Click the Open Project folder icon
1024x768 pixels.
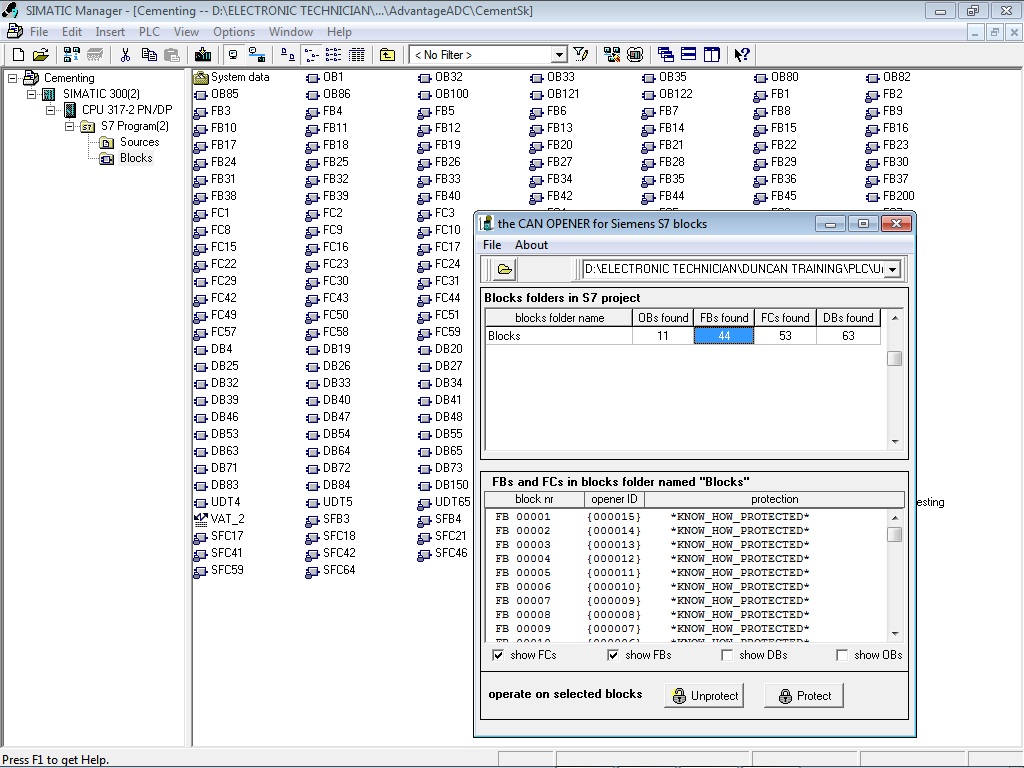(x=40, y=55)
